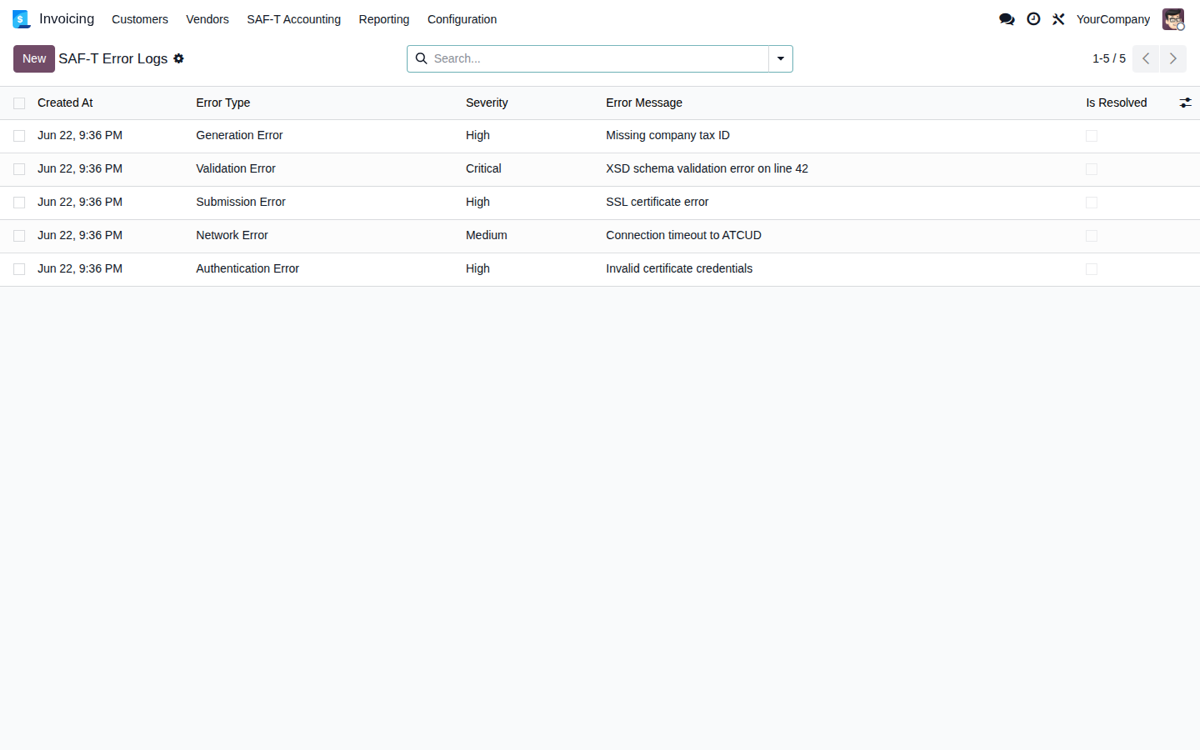The height and width of the screenshot is (750, 1200).
Task: Click the date in the Validation Error row
Action: click(x=80, y=169)
